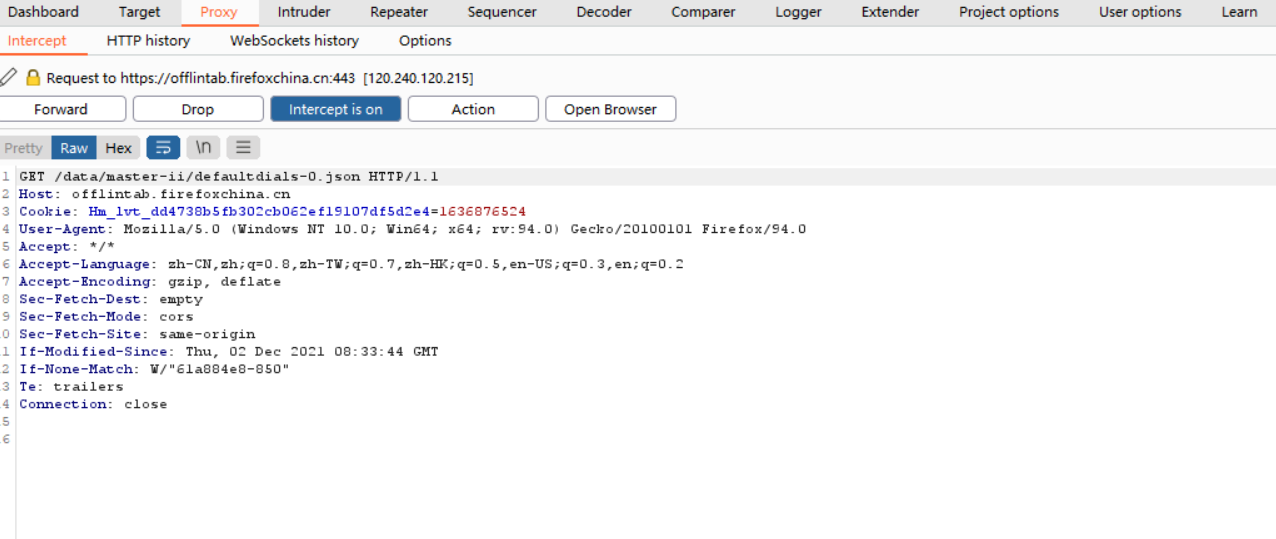The image size is (1276, 539).
Task: Click the User-Agent header line
Action: pos(412,229)
